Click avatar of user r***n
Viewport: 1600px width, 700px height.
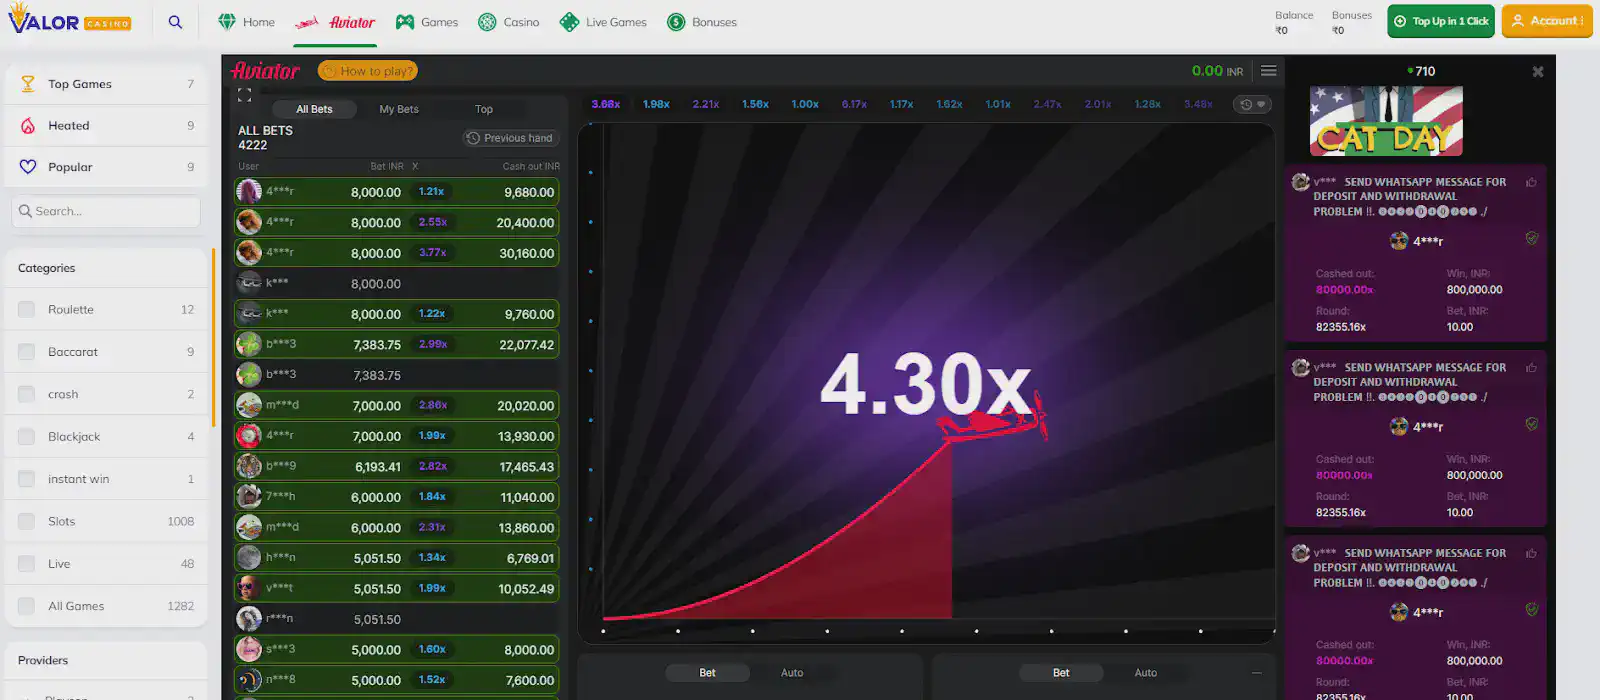[249, 619]
